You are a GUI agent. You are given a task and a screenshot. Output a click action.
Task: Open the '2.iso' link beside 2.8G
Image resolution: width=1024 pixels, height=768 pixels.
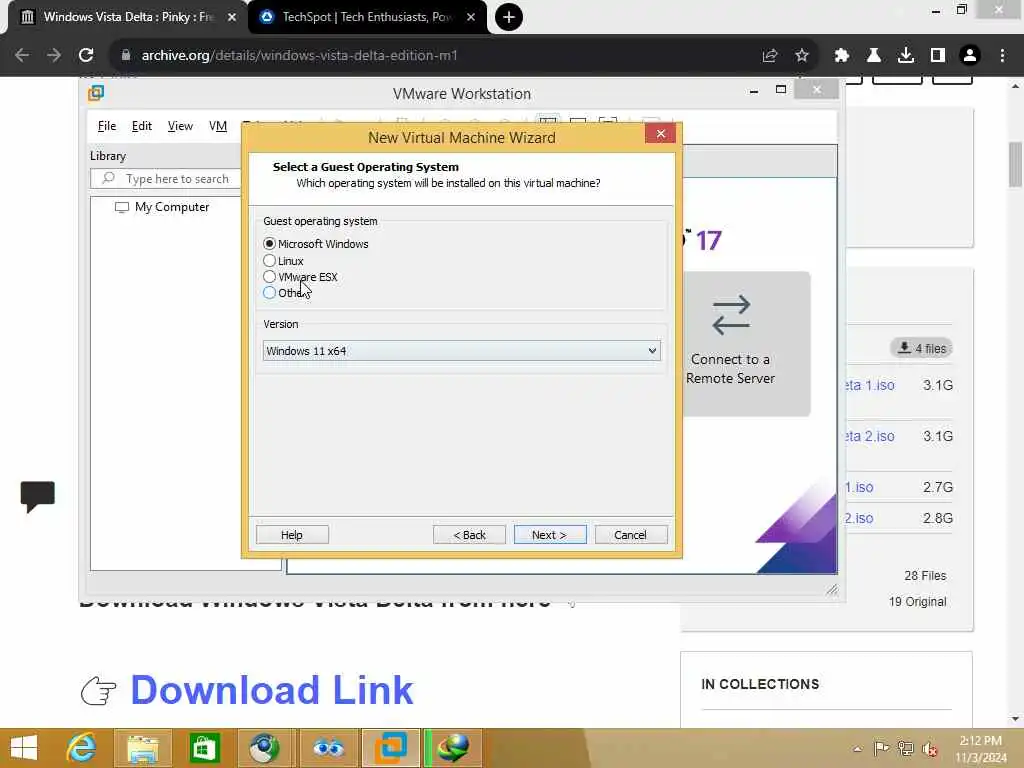[x=859, y=518]
